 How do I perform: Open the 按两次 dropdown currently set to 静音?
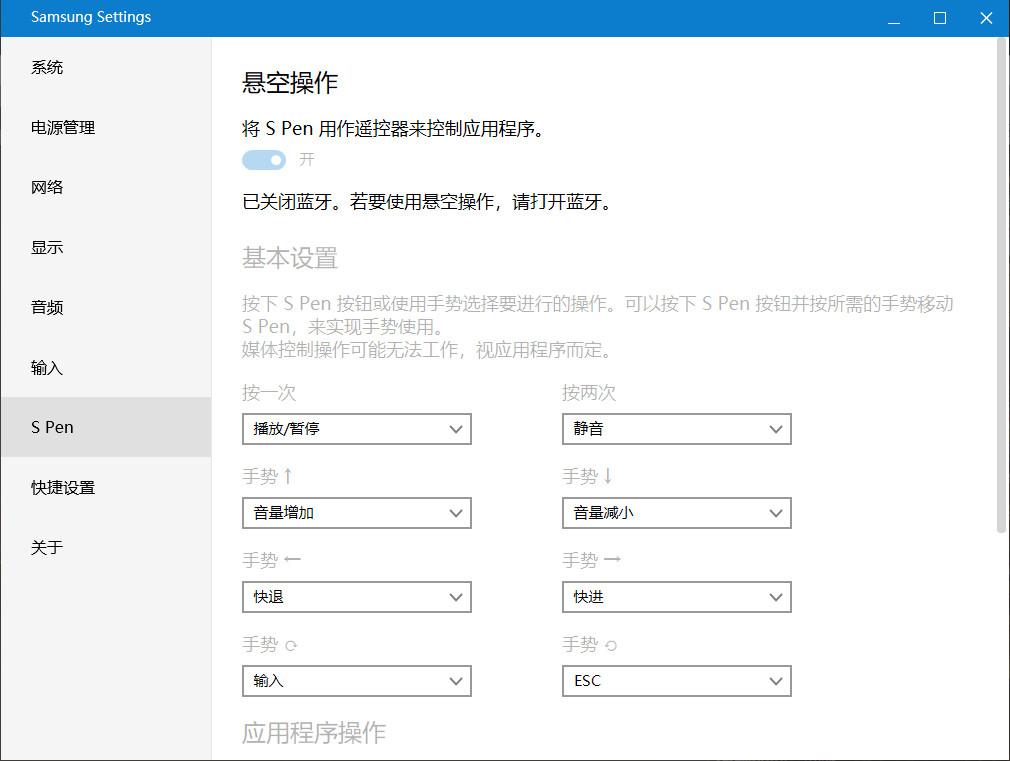pyautogui.click(x=676, y=429)
